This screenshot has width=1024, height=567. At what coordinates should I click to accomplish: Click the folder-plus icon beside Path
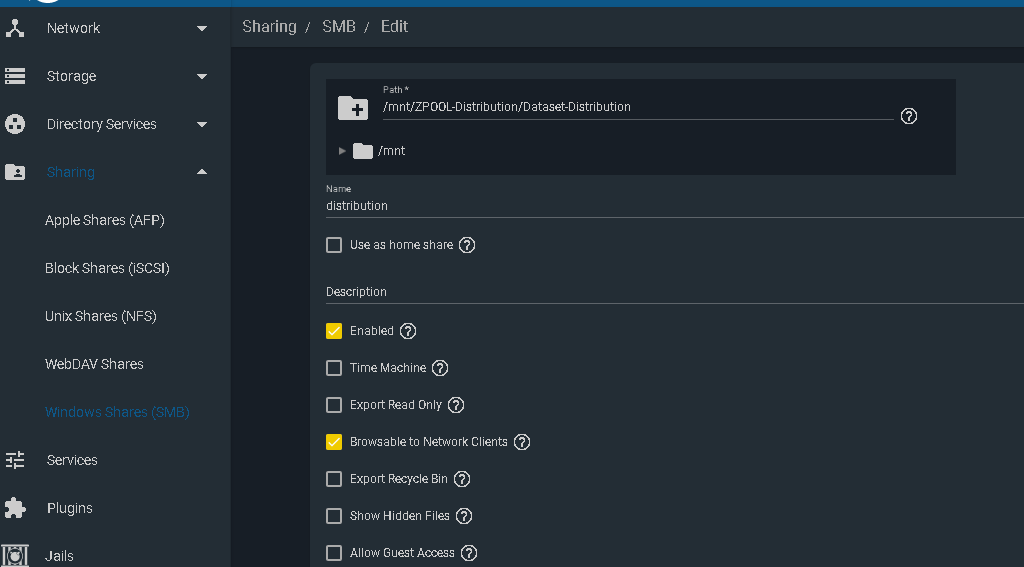[x=353, y=108]
